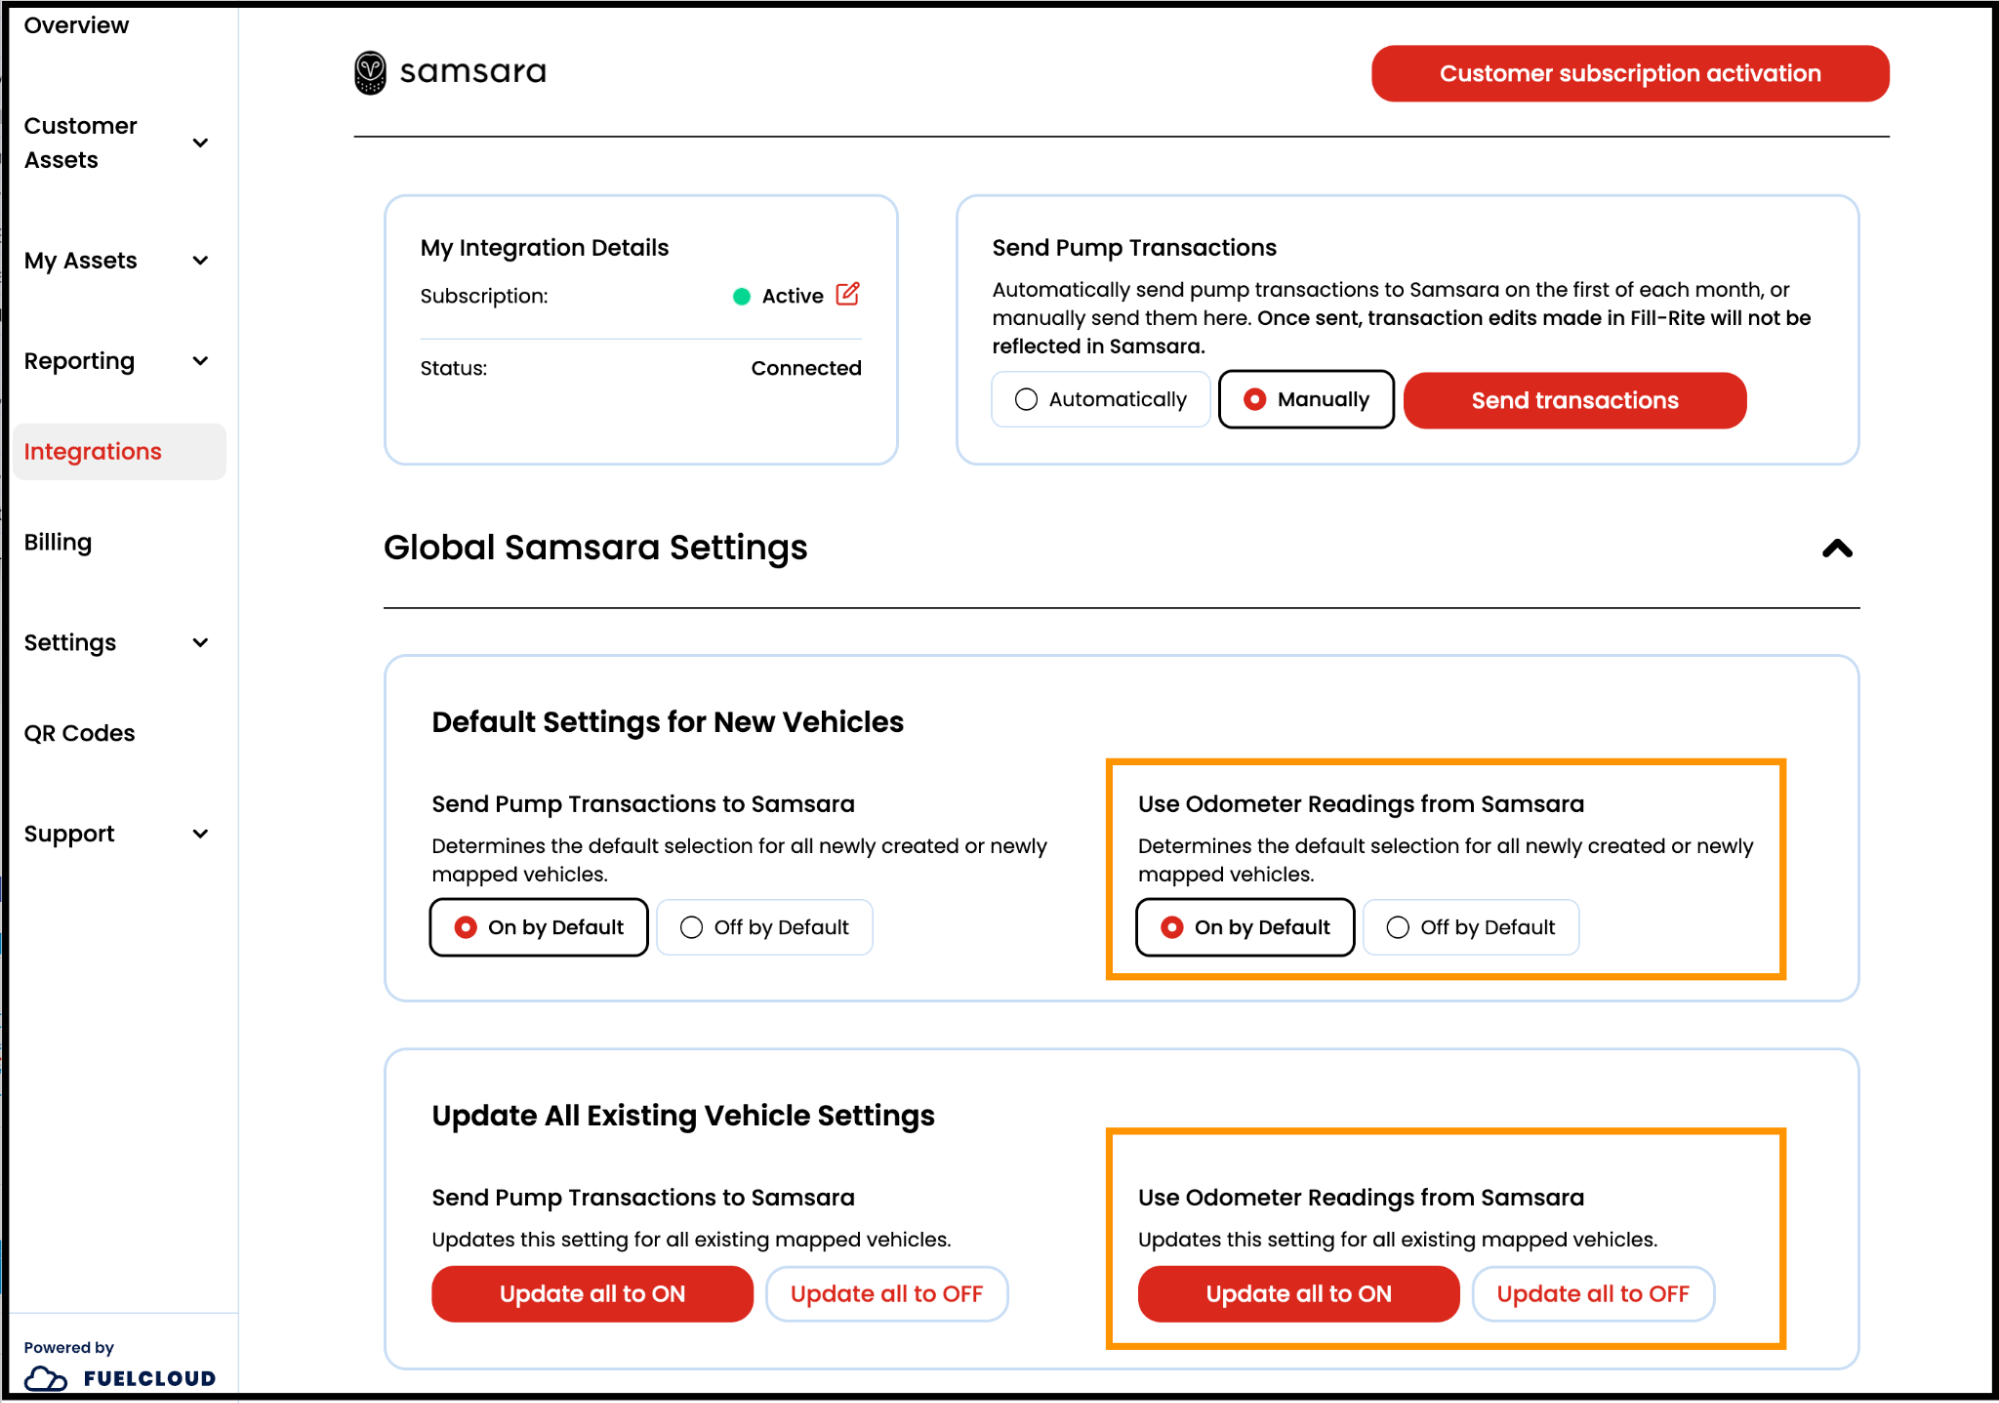Open the Integrations sidebar item
The image size is (1999, 1403).
point(93,452)
